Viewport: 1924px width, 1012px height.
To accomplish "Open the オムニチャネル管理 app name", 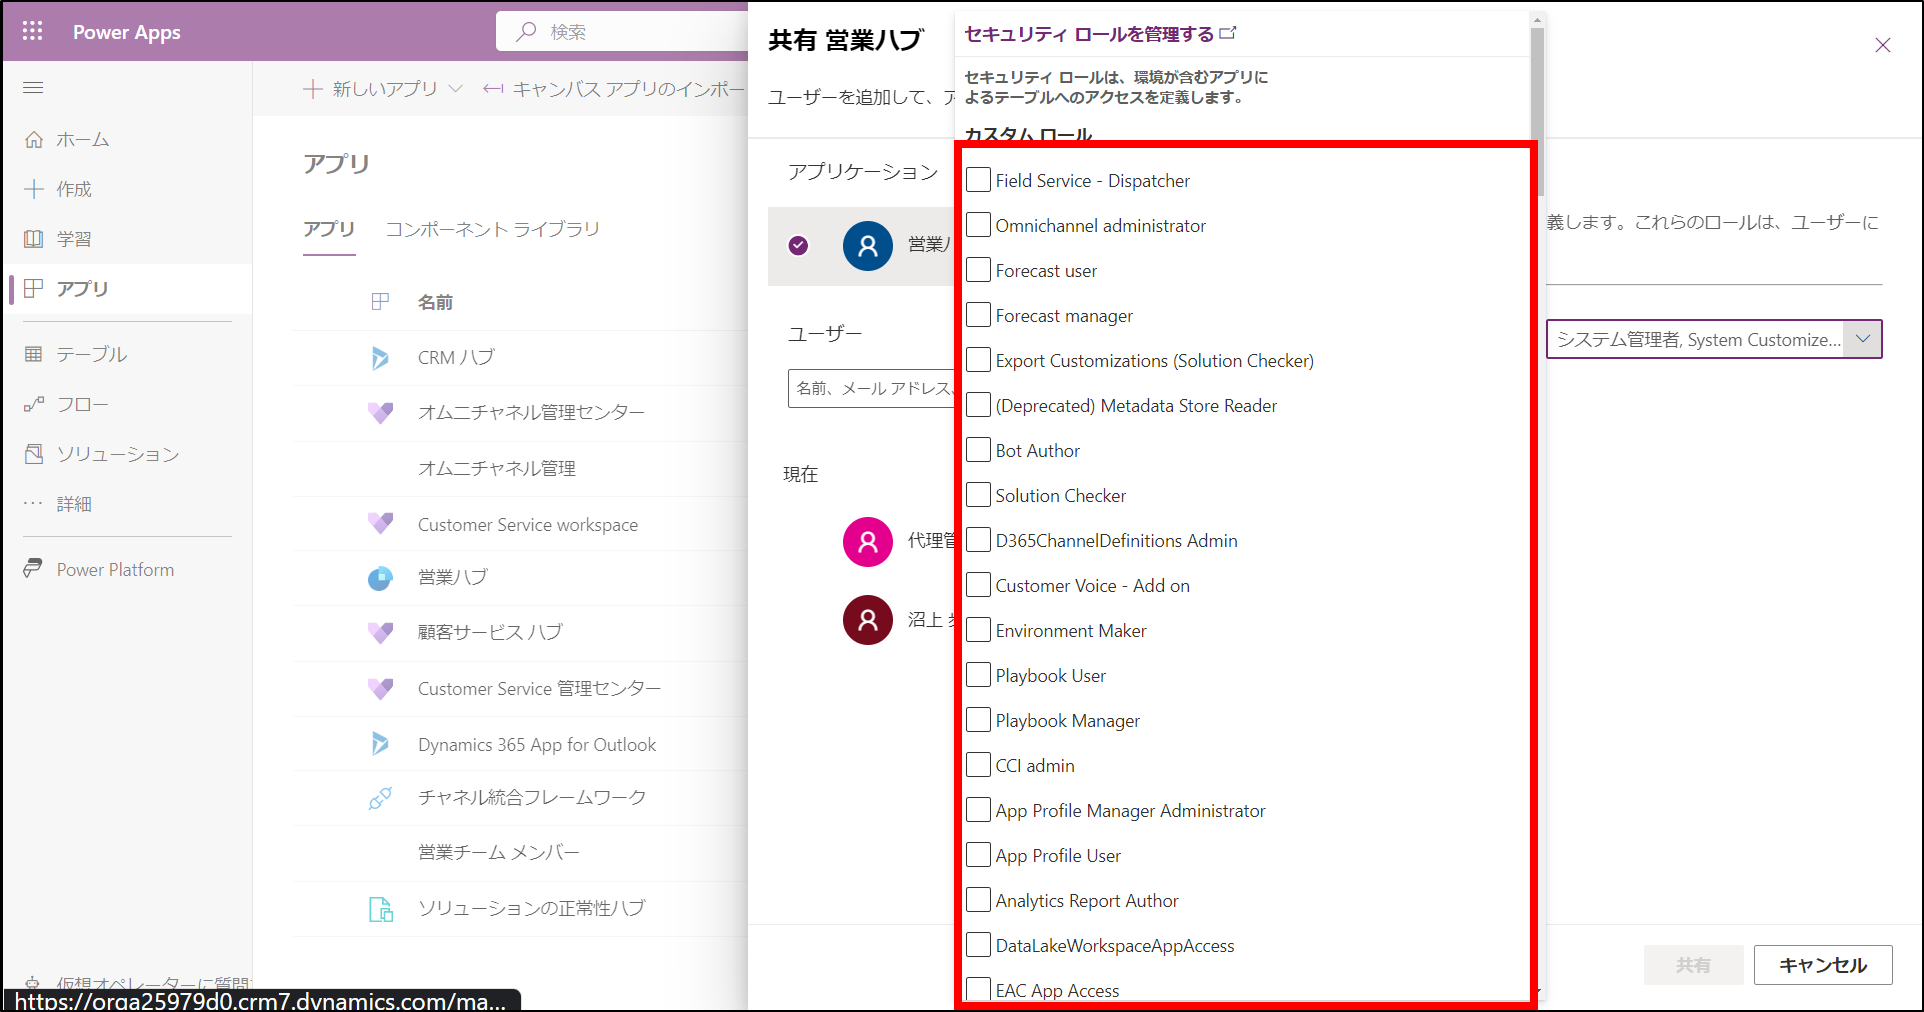I will coord(497,468).
